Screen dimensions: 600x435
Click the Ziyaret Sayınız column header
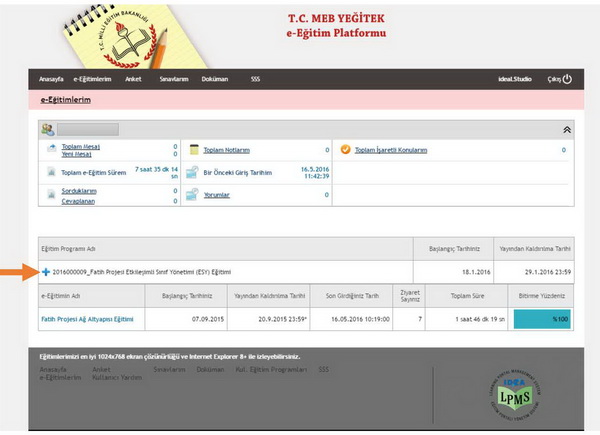pos(410,296)
